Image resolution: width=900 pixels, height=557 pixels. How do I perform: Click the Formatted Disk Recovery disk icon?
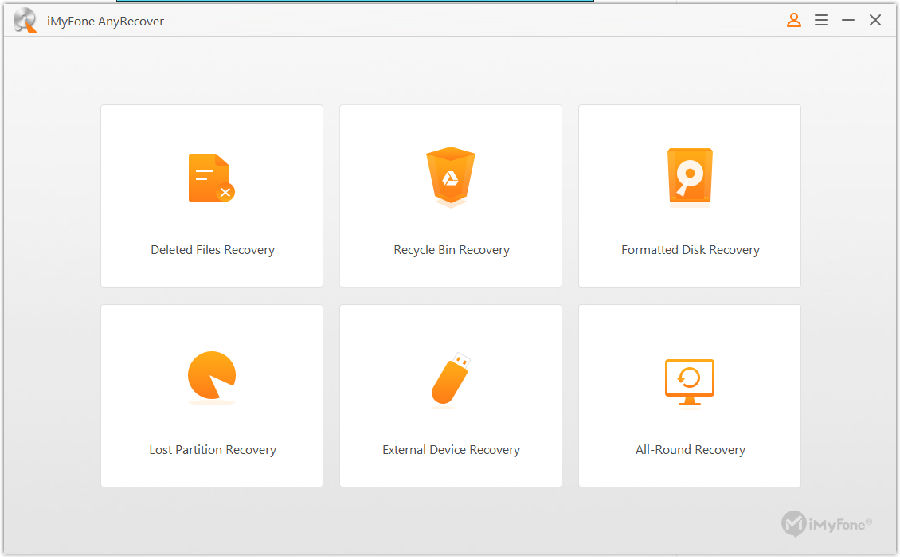click(x=689, y=176)
